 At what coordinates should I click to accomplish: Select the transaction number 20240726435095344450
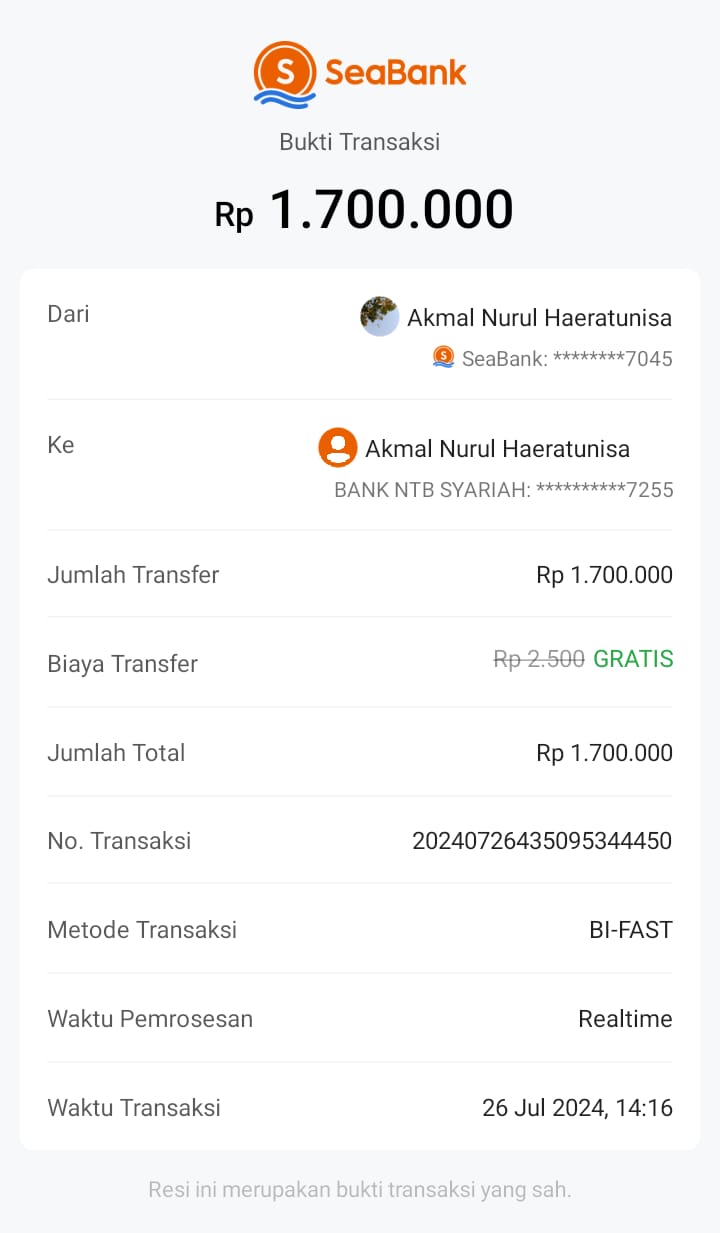click(542, 841)
